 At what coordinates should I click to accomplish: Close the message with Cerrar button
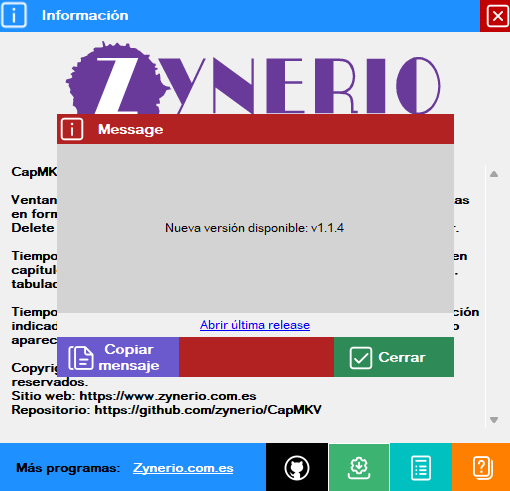tap(394, 357)
